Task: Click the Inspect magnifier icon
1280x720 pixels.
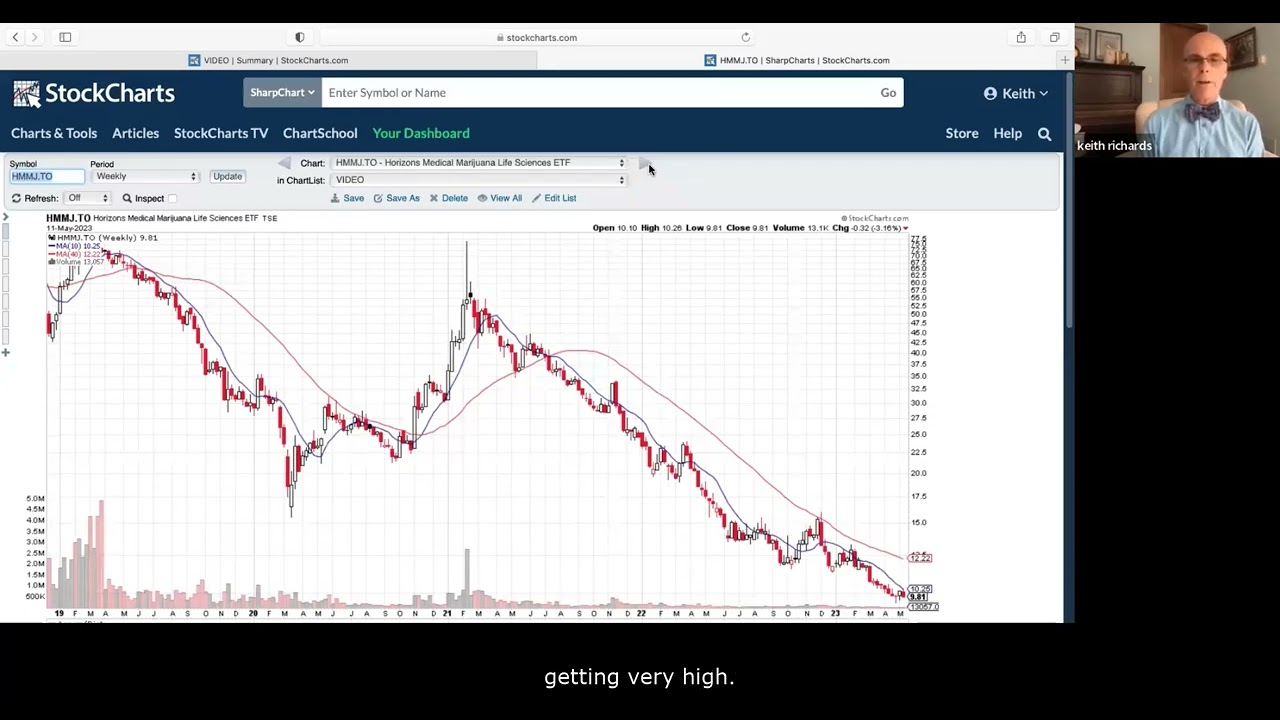Action: pyautogui.click(x=127, y=198)
